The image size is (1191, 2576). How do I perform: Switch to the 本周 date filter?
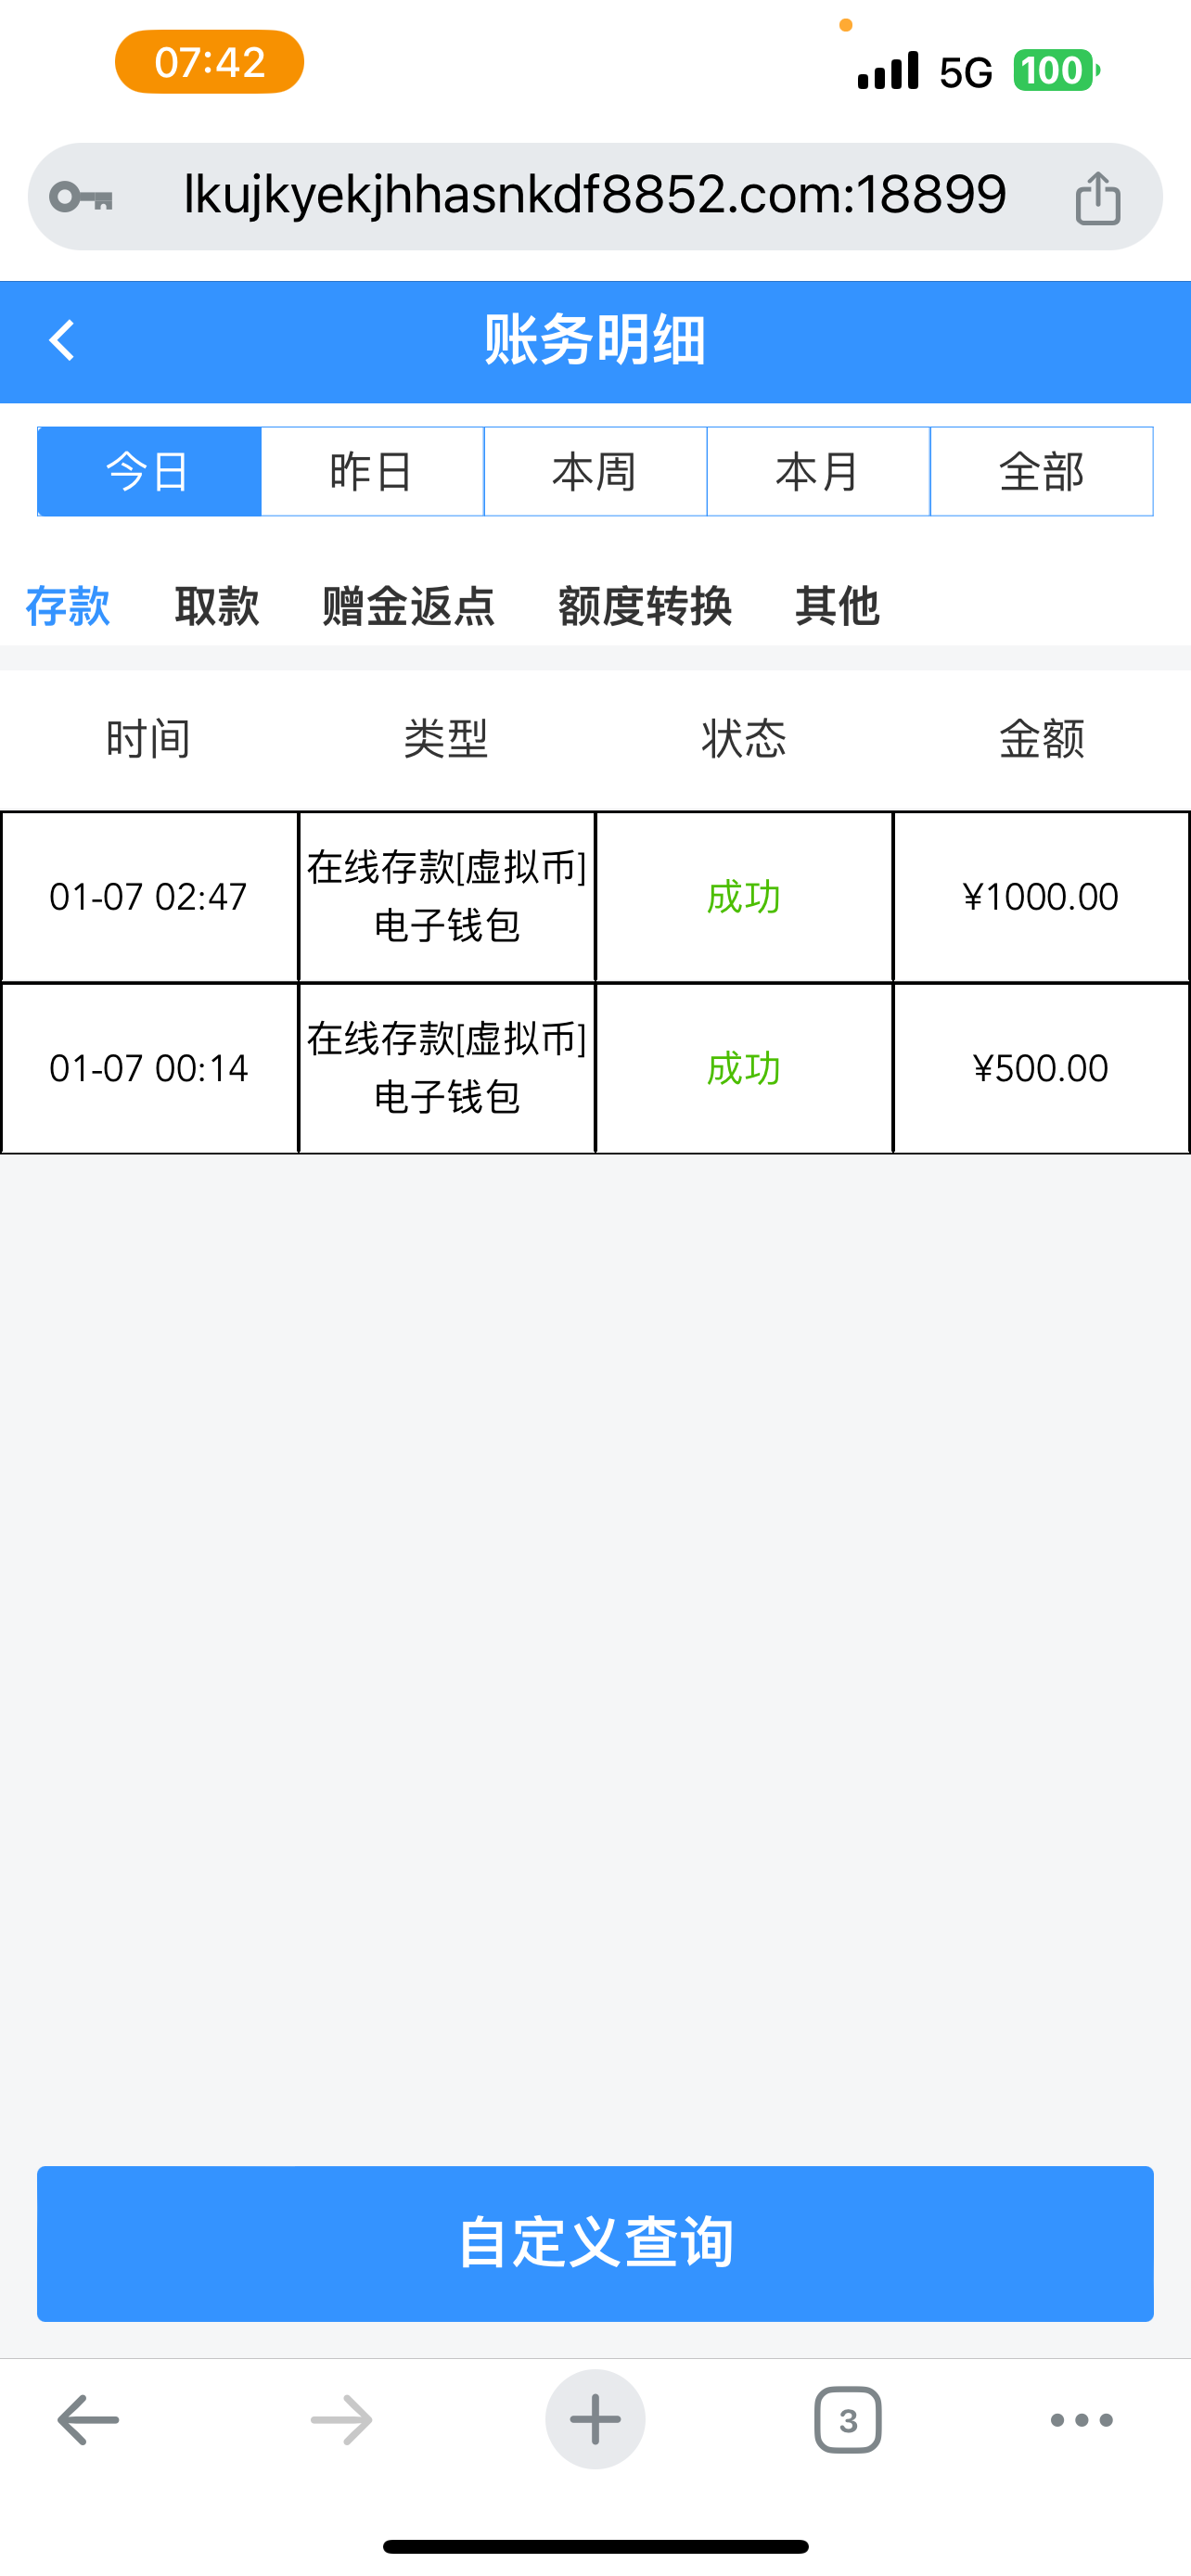tap(595, 471)
